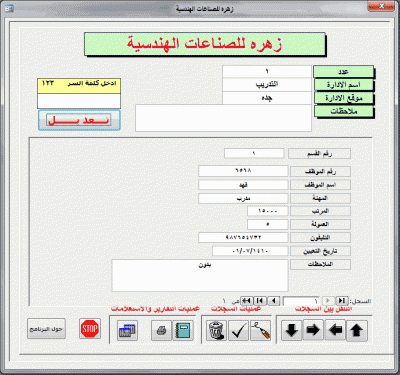Click the up arrow record navigation button
The width and height of the screenshot is (400, 375).
point(357,331)
